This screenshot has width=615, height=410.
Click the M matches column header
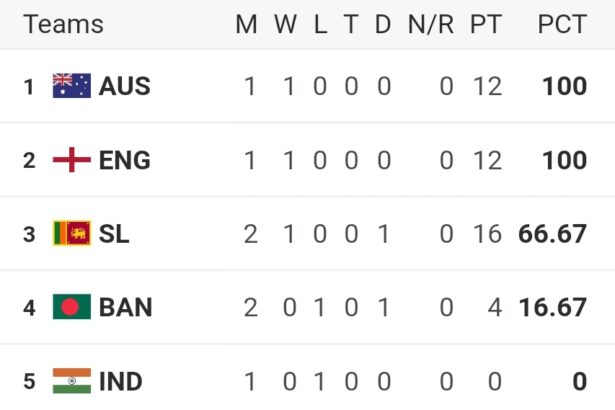pyautogui.click(x=246, y=24)
